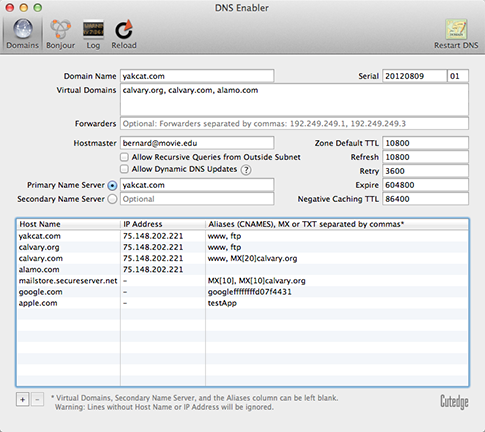The width and height of the screenshot is (485, 432).
Task: Click the Forwarders input field
Action: [294, 124]
